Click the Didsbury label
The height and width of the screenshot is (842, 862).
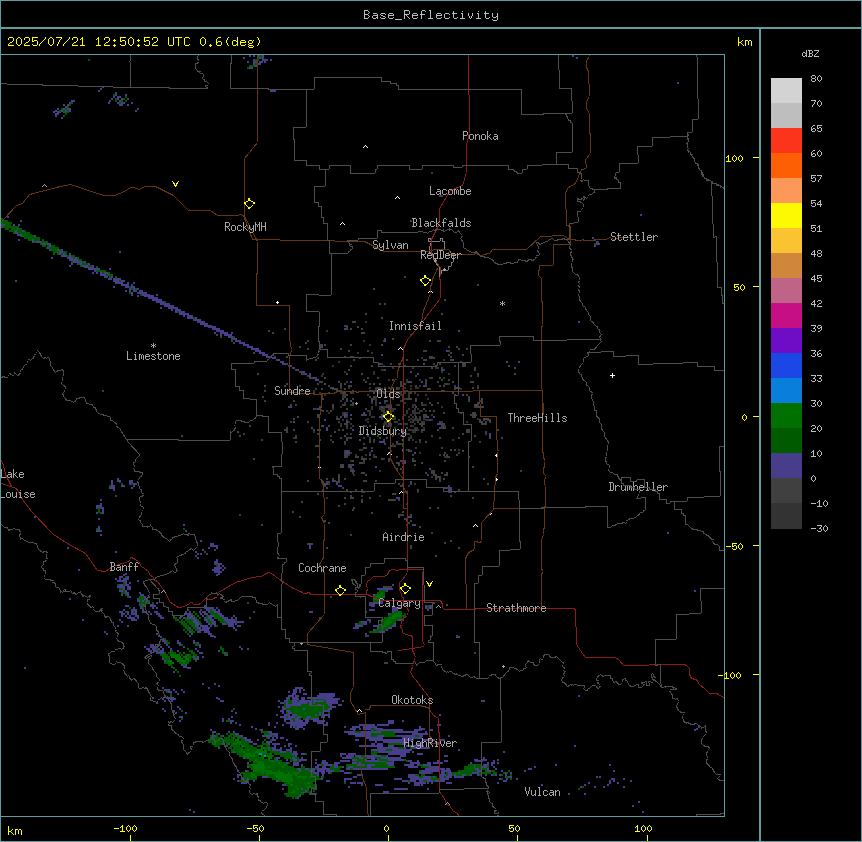(x=383, y=431)
